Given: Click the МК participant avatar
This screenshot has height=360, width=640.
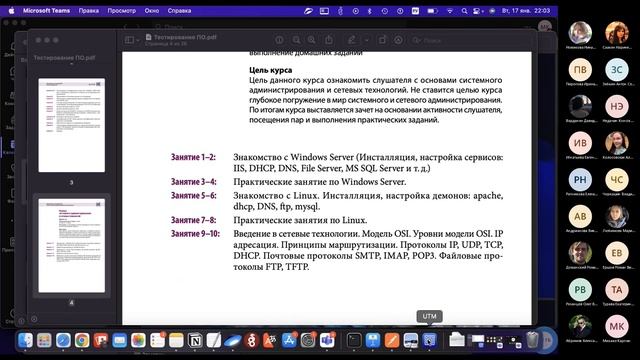Looking at the screenshot, I should coord(617,327).
